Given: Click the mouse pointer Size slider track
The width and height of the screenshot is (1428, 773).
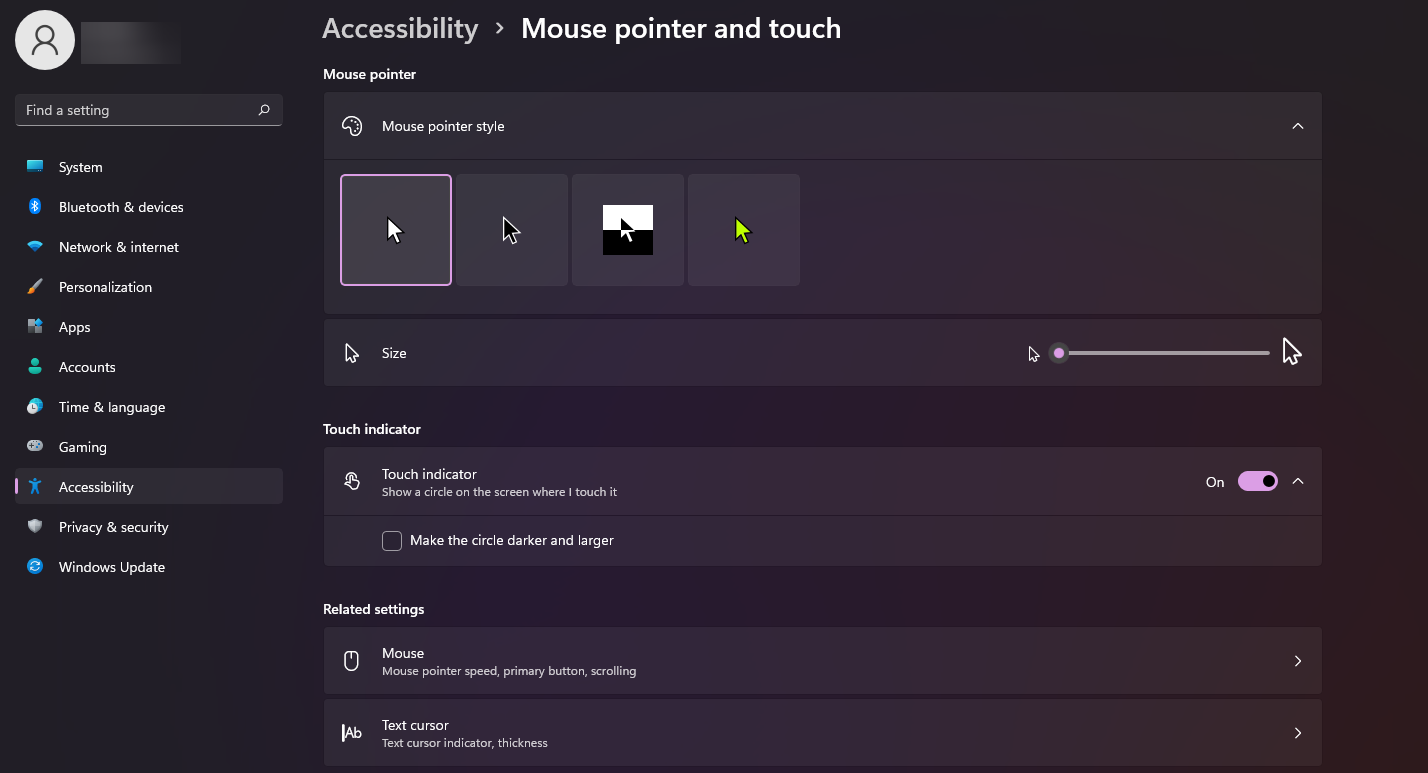Looking at the screenshot, I should [1160, 353].
